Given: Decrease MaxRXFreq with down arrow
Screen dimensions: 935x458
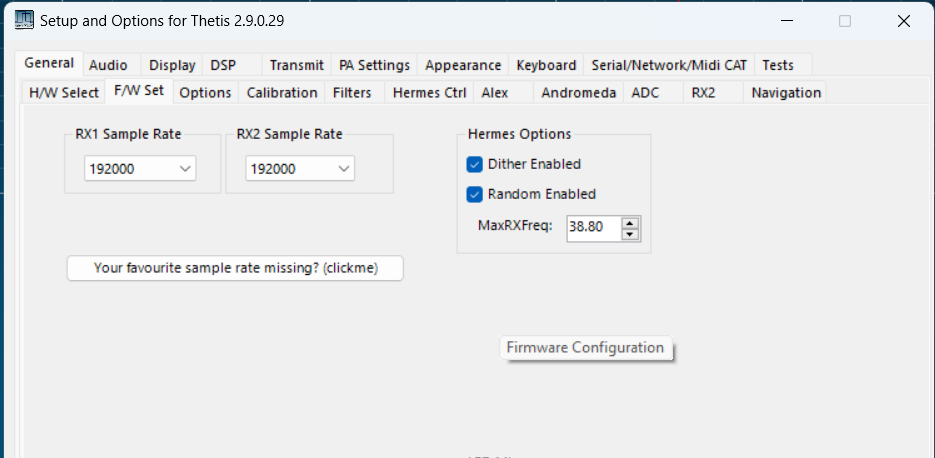Looking at the screenshot, I should (x=630, y=234).
